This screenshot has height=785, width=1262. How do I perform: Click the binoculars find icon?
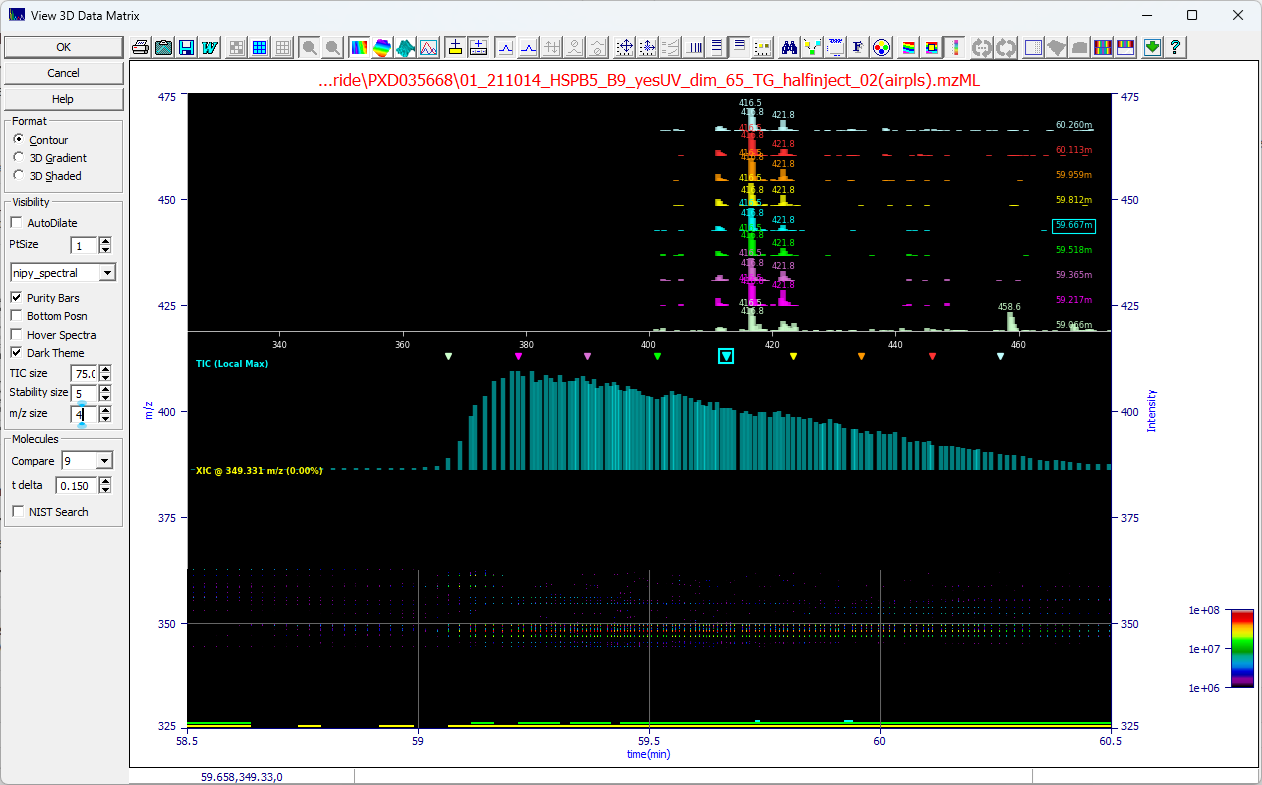tap(789, 47)
